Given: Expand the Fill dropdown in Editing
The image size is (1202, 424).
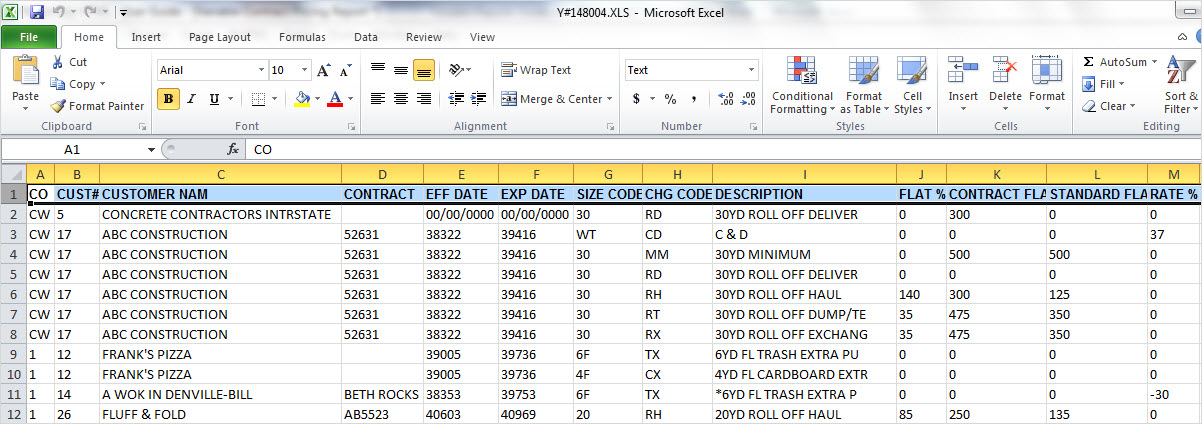Looking at the screenshot, I should 1121,84.
